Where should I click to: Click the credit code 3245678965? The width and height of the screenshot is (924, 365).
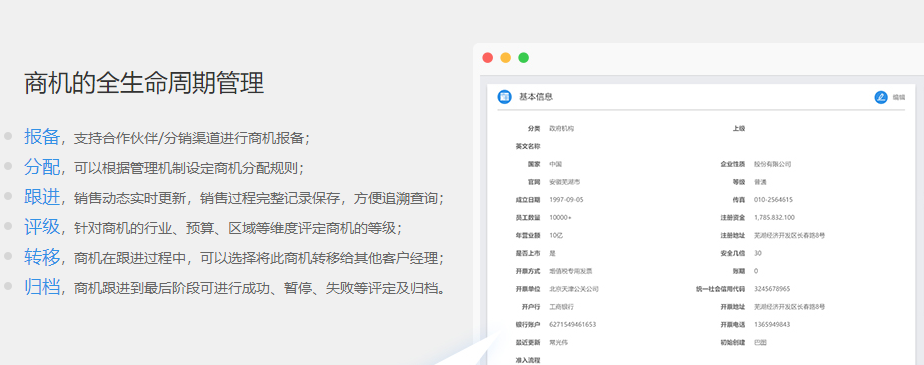click(772, 289)
